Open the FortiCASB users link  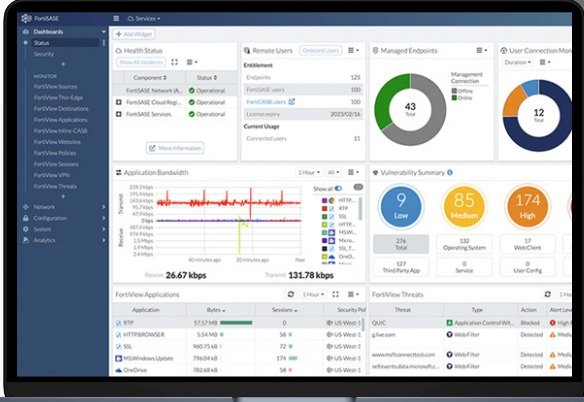click(x=266, y=102)
